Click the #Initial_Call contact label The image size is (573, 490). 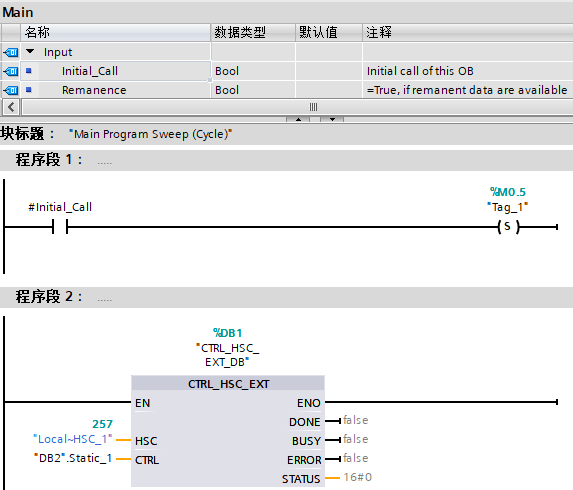click(60, 207)
